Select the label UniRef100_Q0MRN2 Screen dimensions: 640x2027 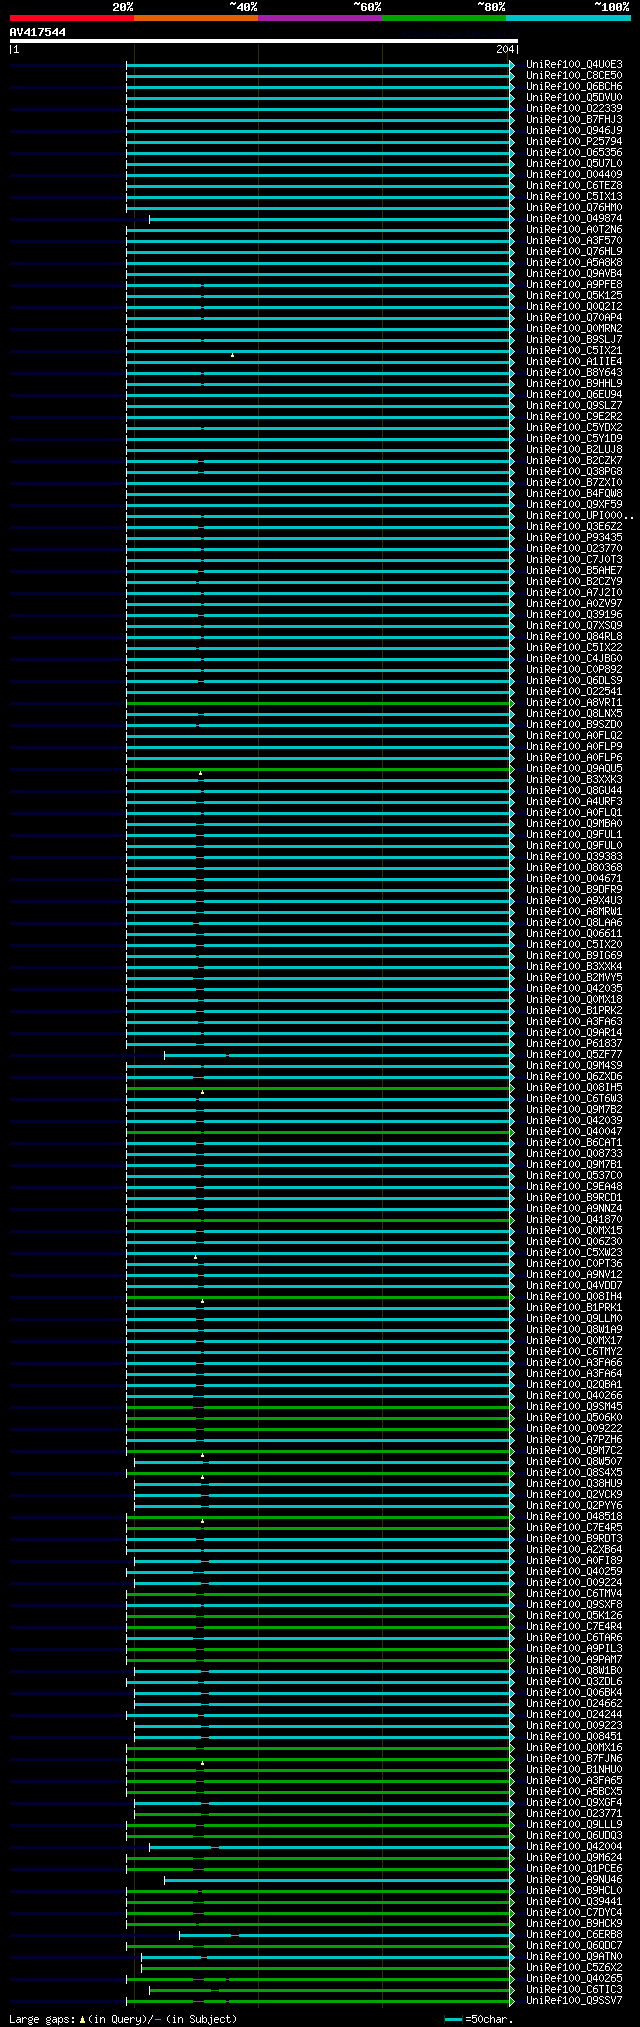pyautogui.click(x=574, y=329)
